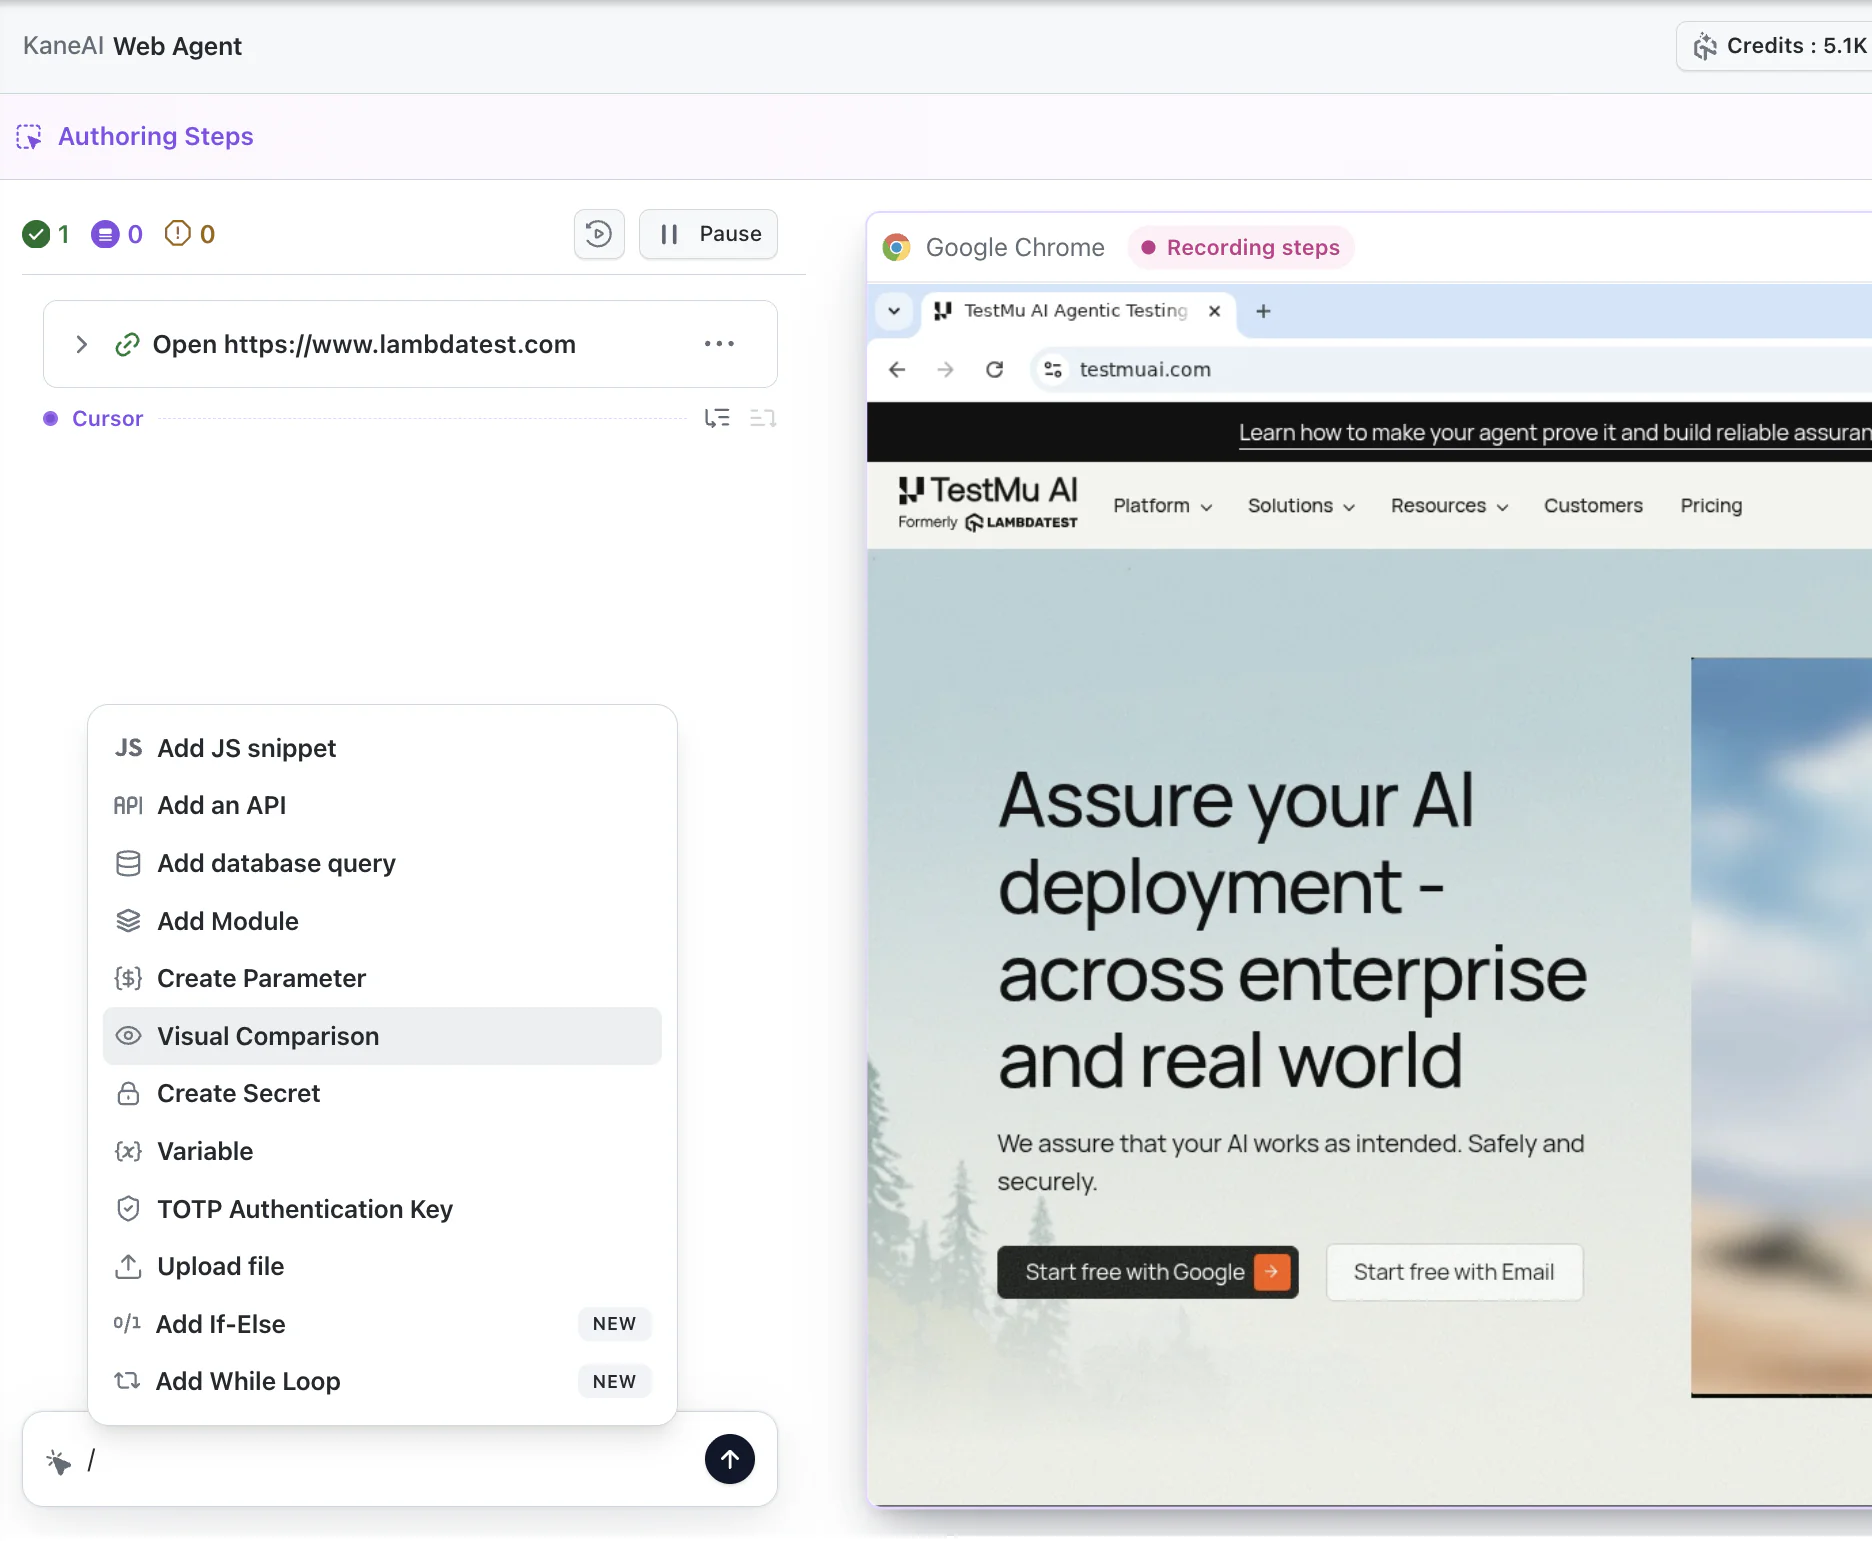Click the purple queued steps icon

point(105,234)
